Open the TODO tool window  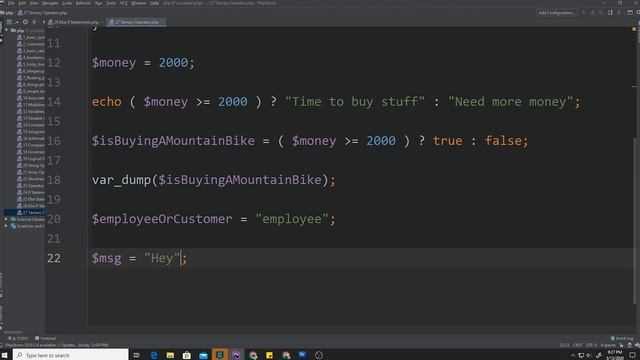point(18,338)
